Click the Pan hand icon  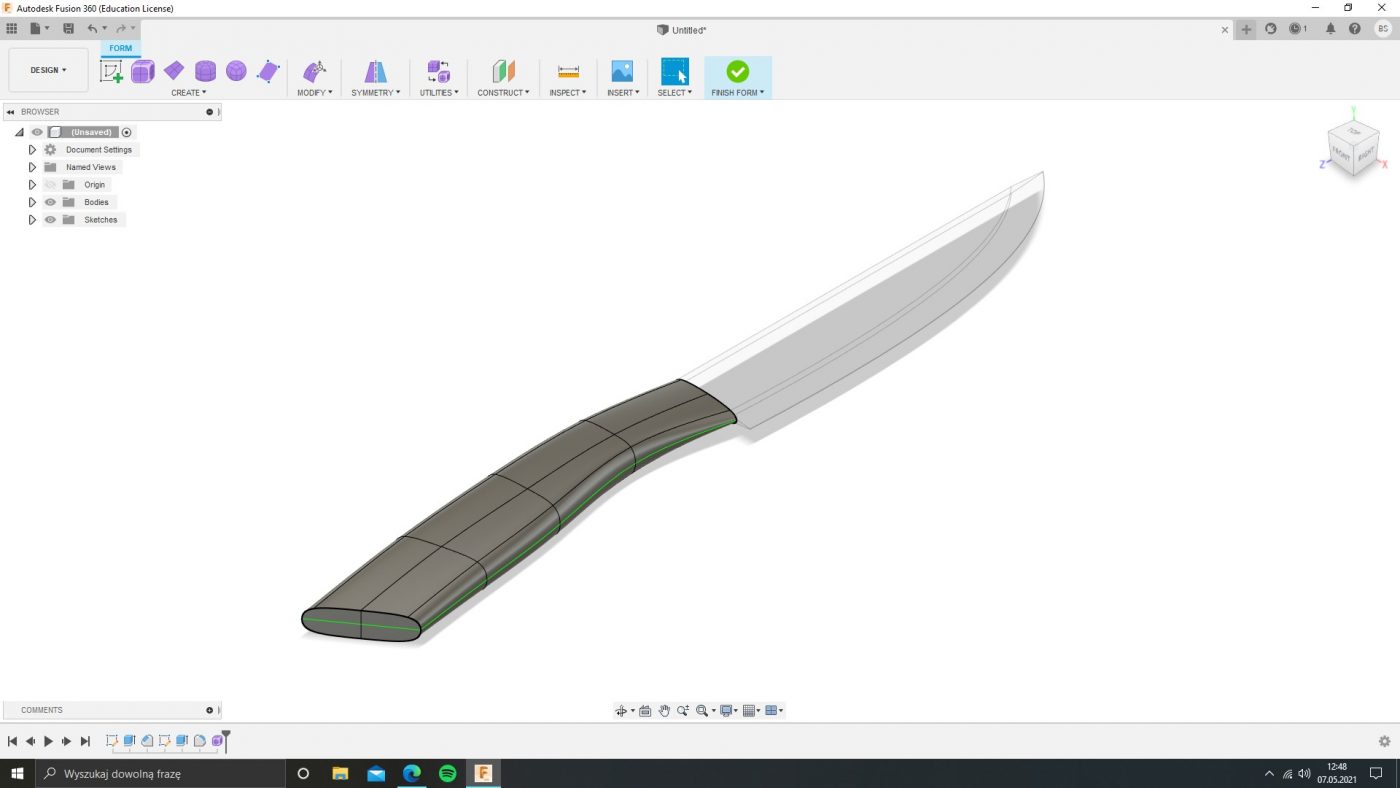664,711
